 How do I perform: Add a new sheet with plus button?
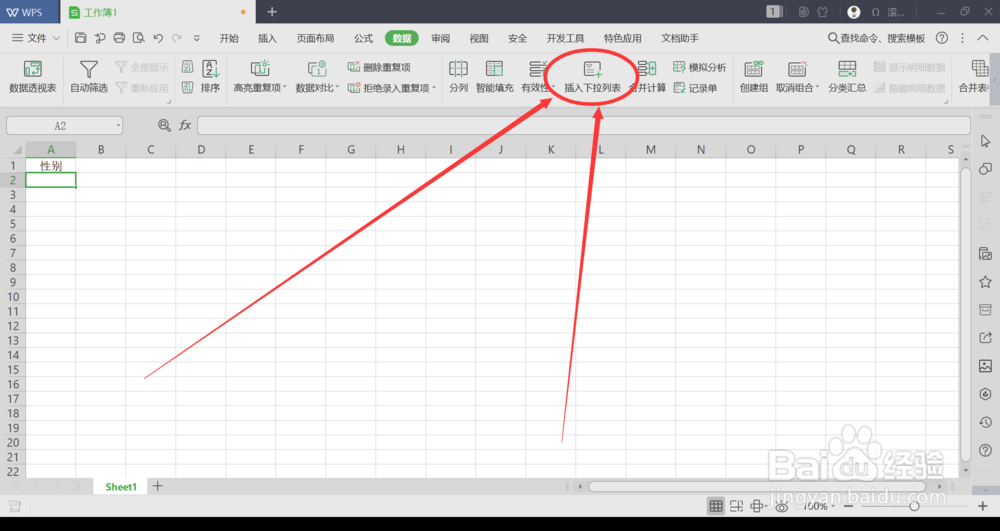158,486
